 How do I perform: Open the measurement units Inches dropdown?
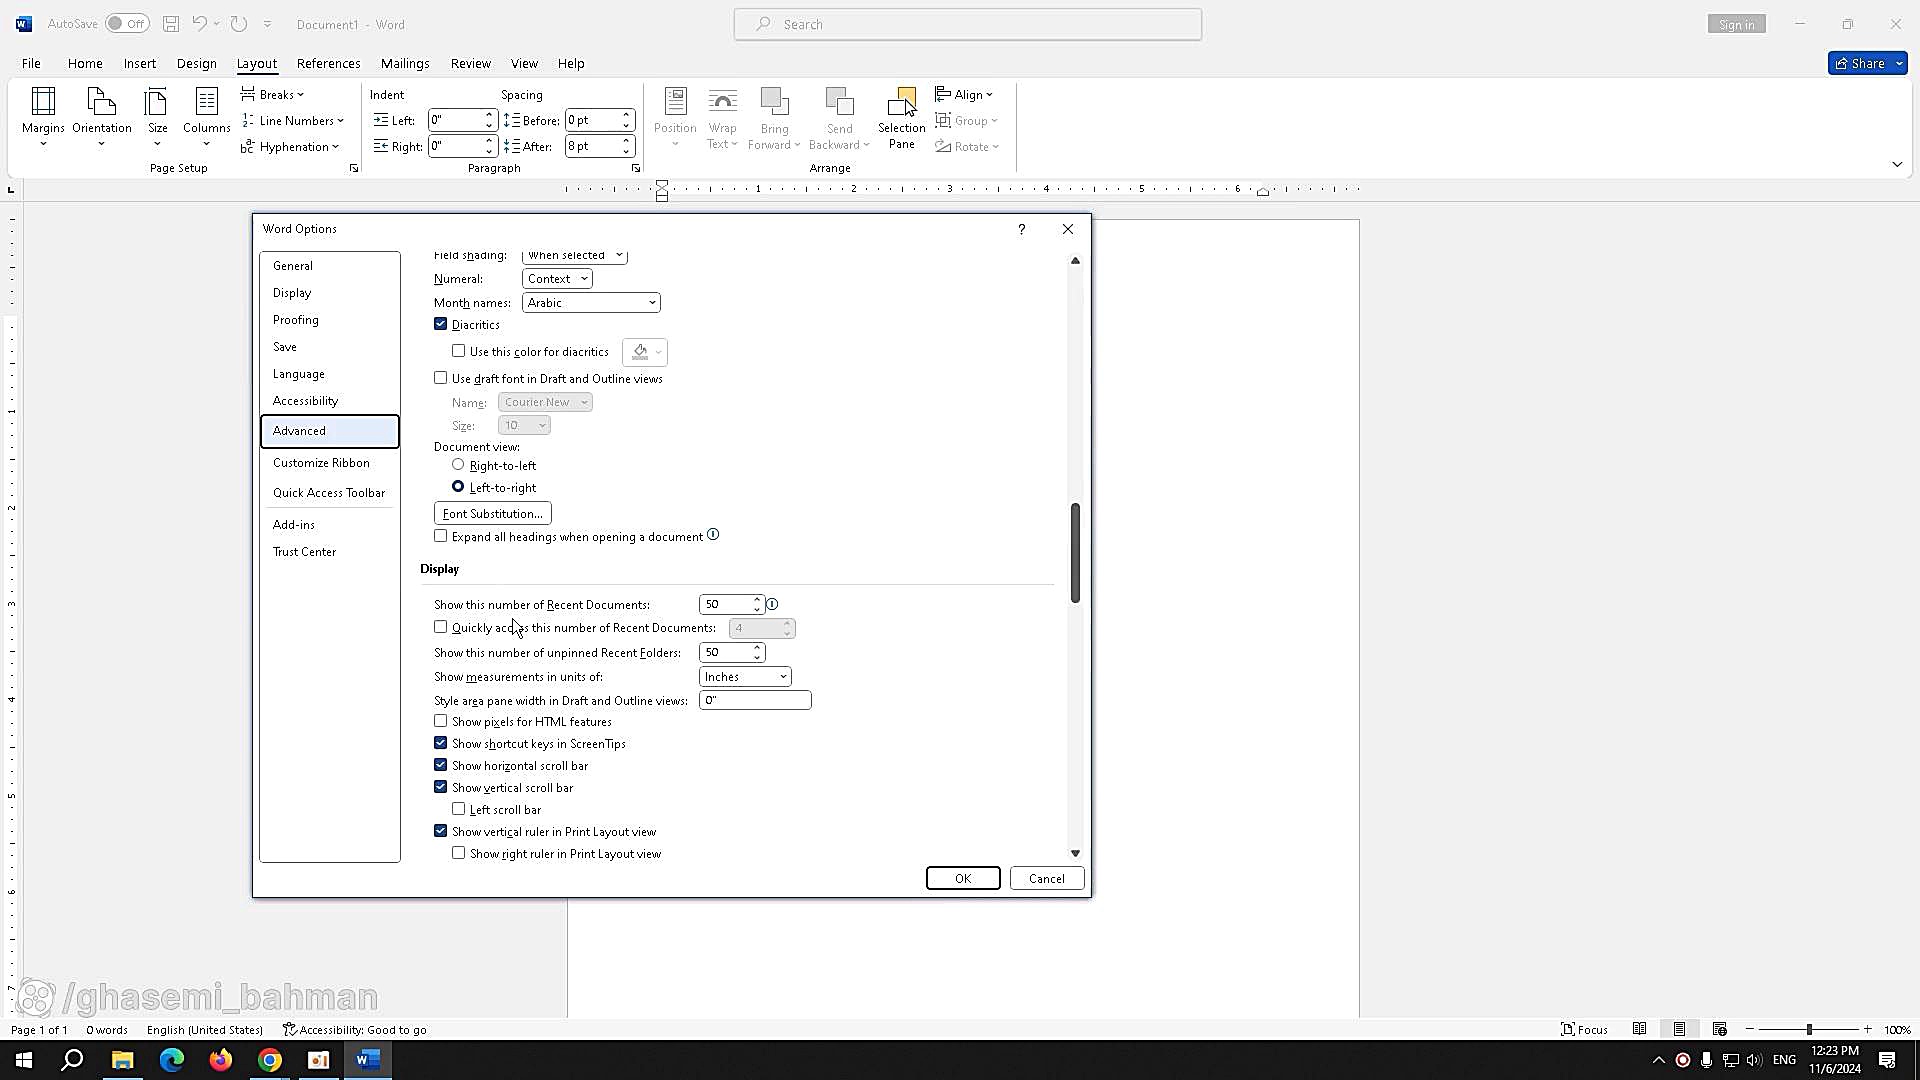(745, 677)
